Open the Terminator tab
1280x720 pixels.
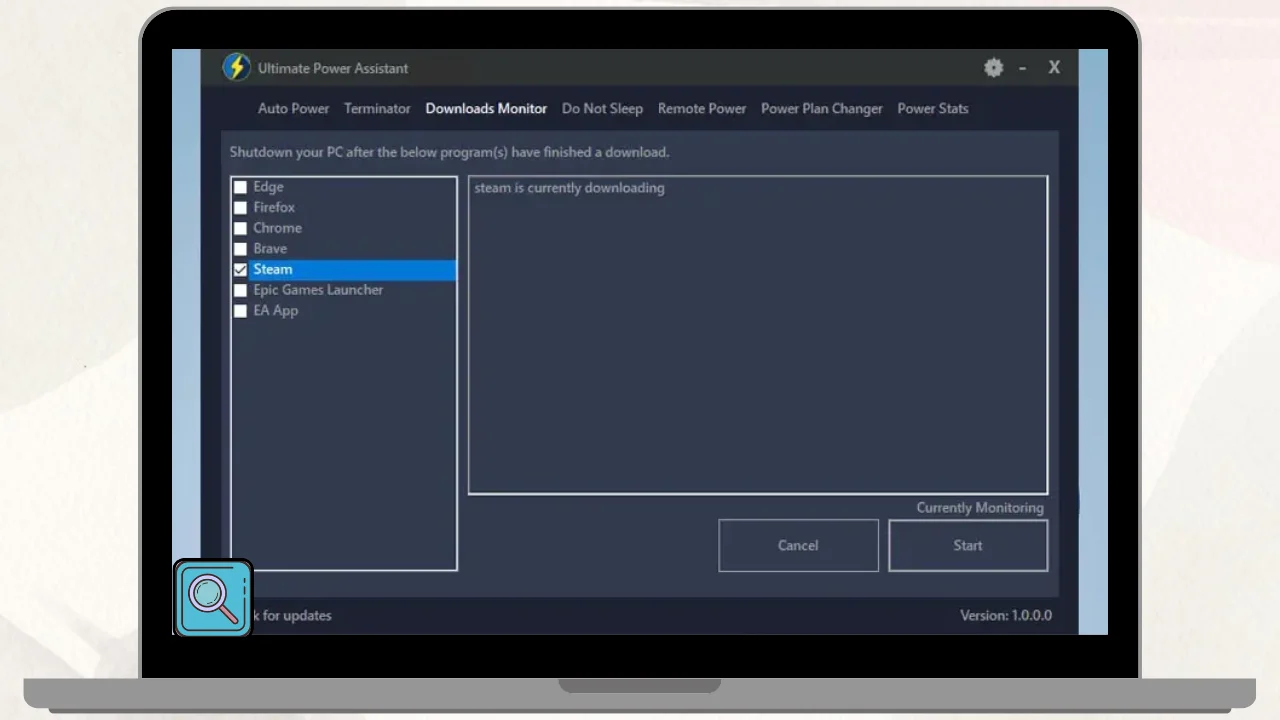(x=377, y=109)
